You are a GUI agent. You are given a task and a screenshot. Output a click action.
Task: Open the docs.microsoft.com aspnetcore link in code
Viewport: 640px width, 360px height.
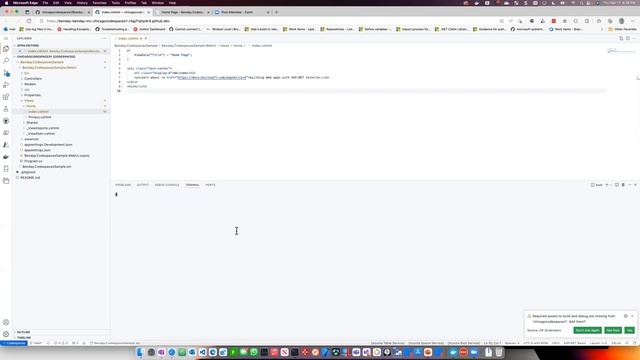212,77
